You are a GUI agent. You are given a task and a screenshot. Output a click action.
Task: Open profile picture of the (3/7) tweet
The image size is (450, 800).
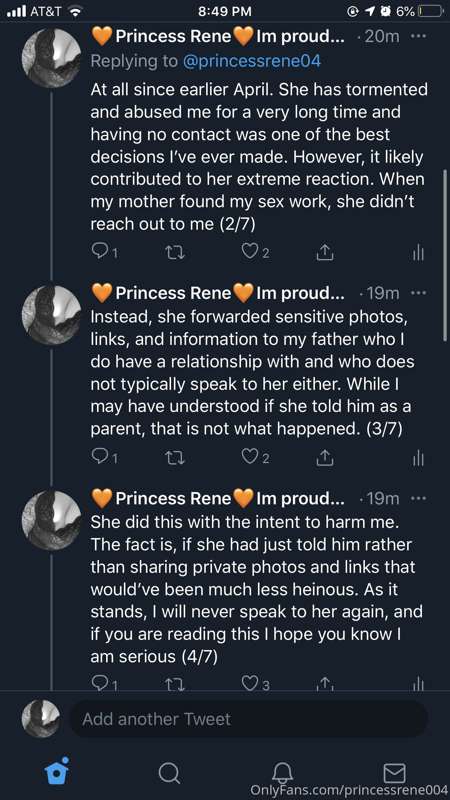click(x=51, y=315)
